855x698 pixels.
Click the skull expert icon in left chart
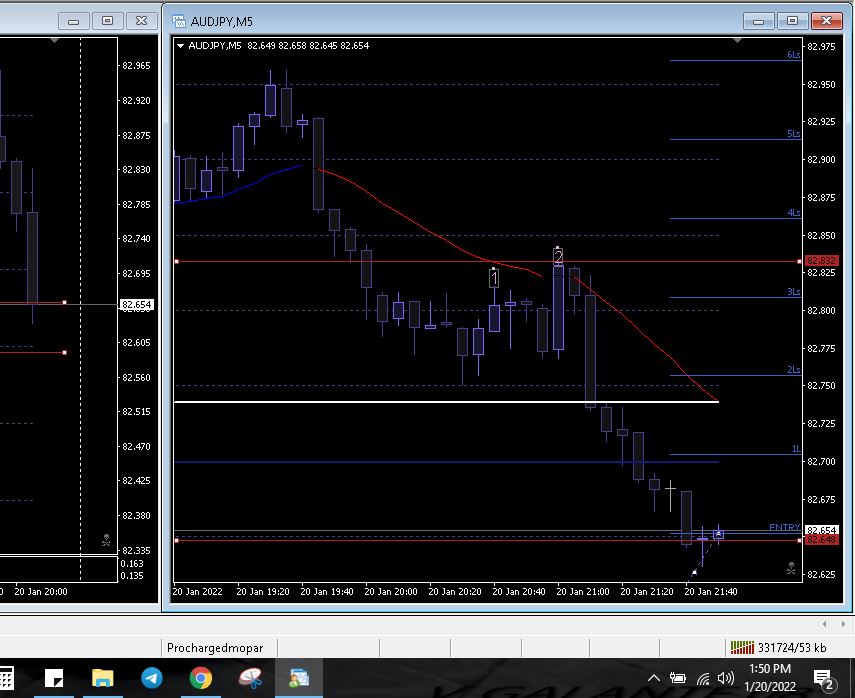coord(106,540)
